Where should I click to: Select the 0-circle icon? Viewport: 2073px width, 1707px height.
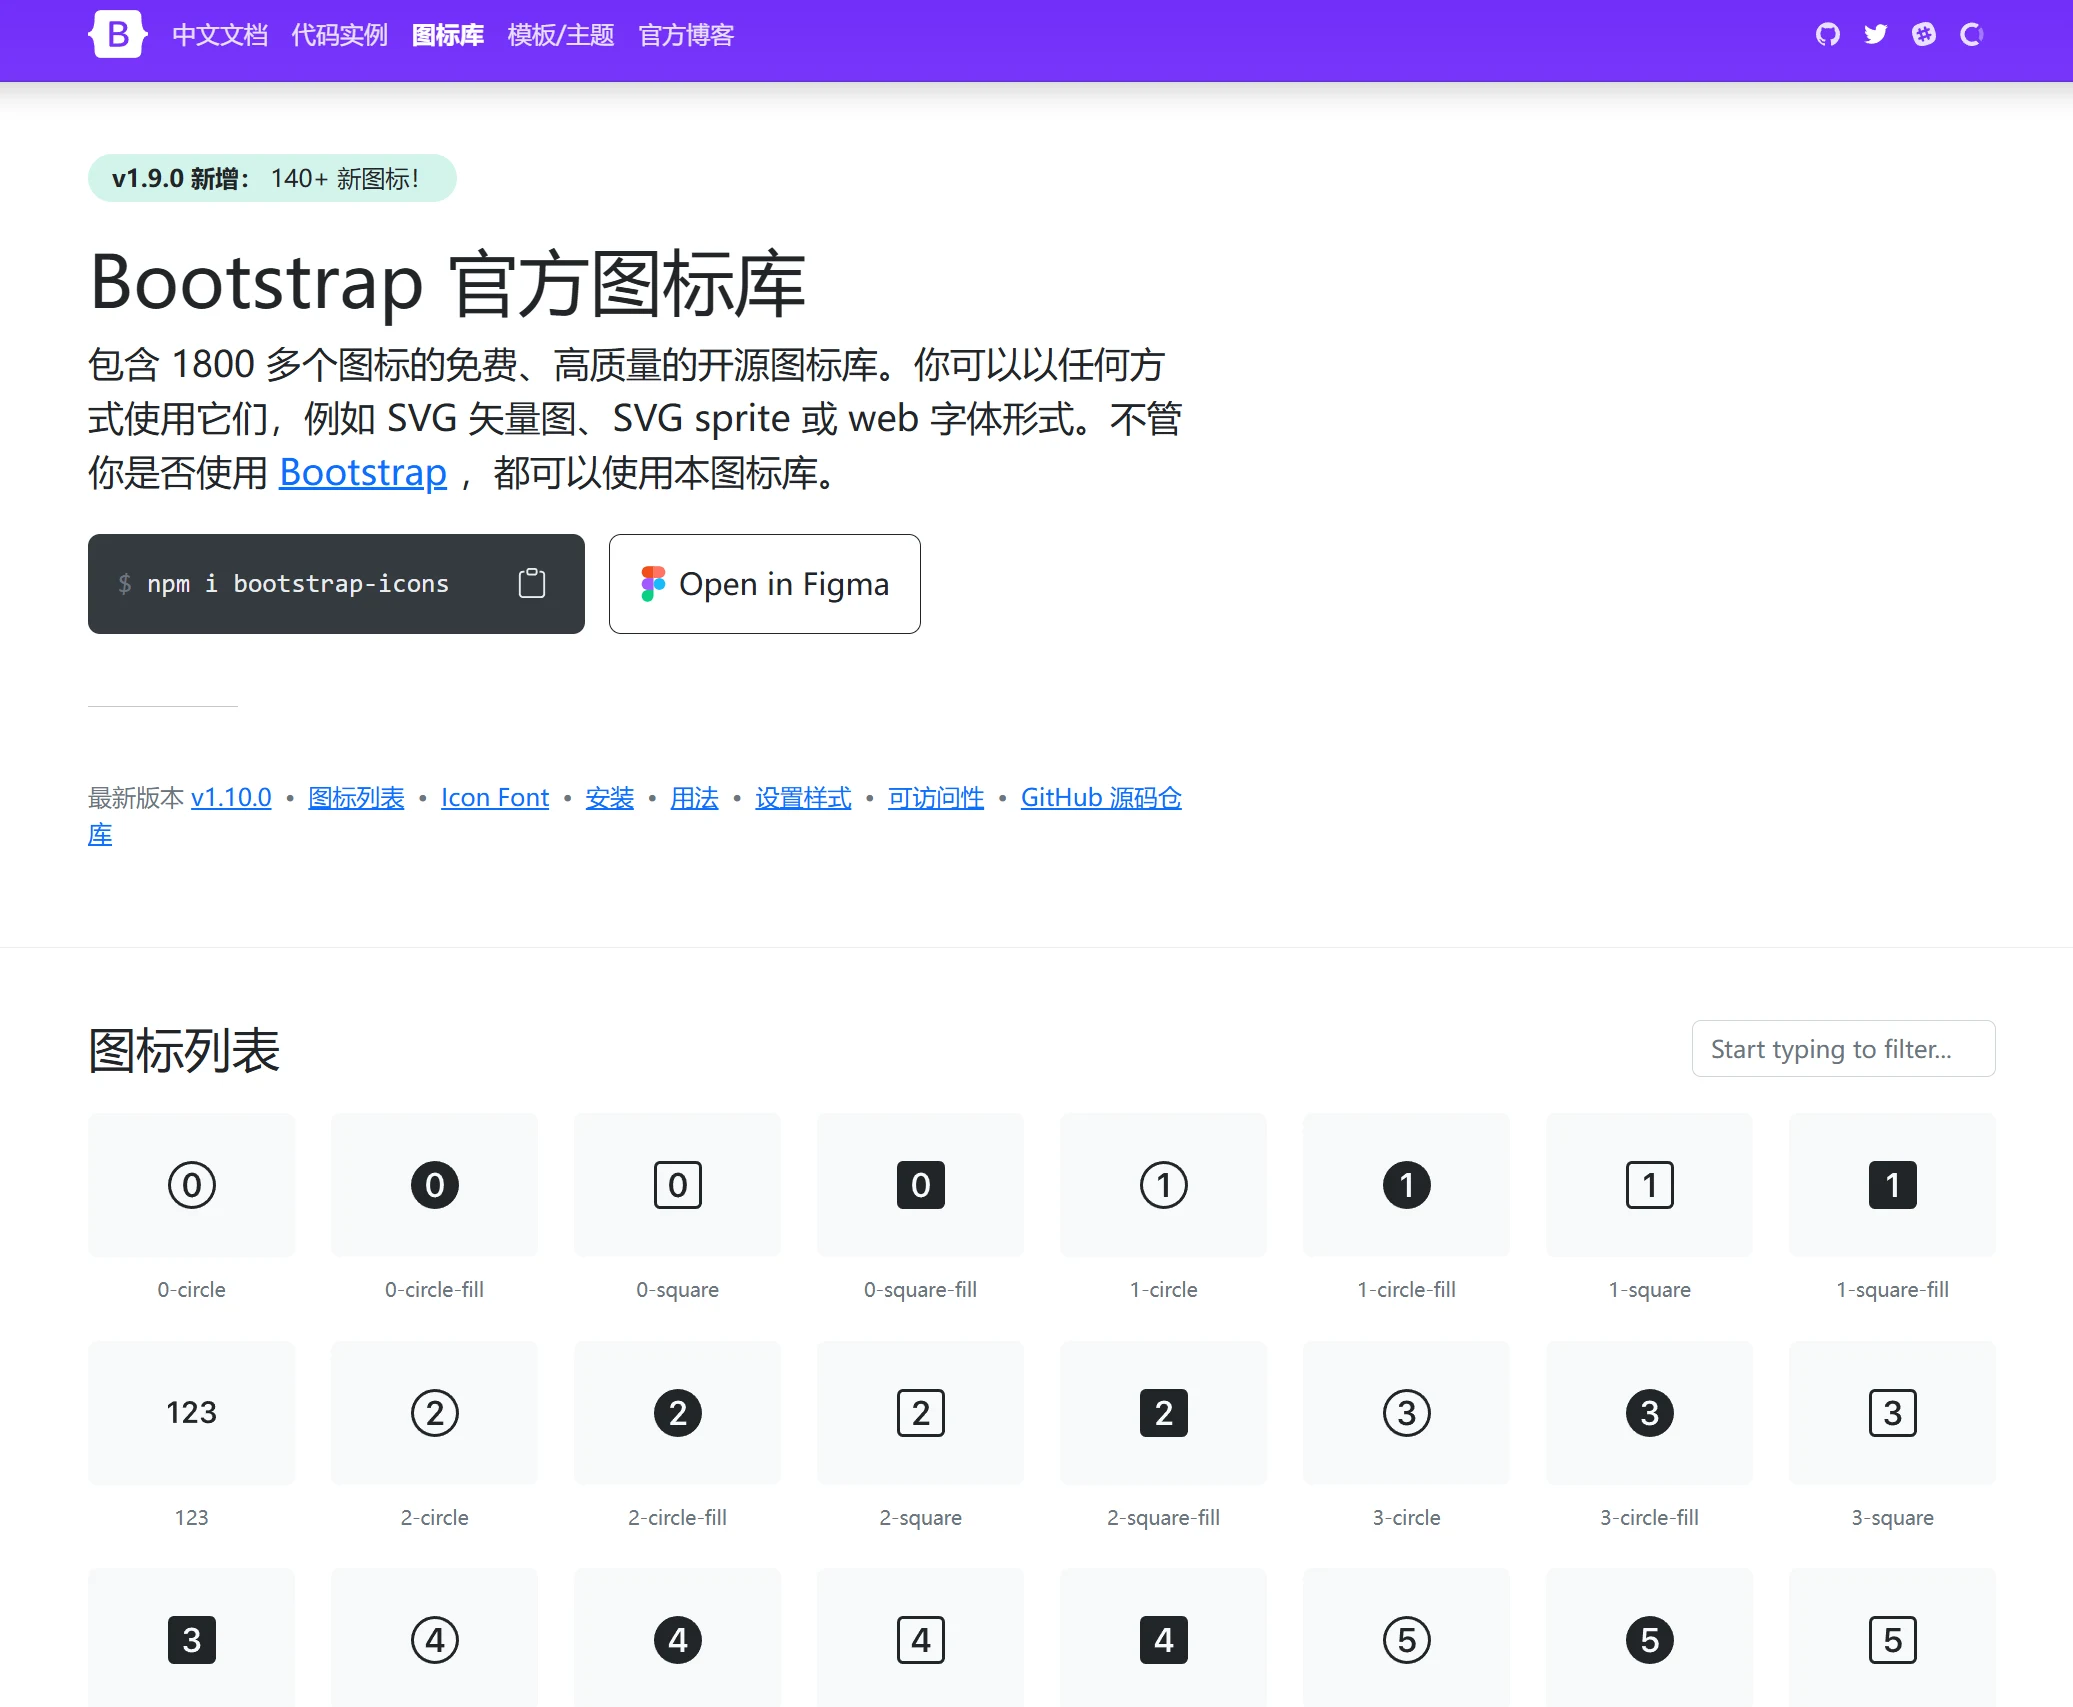(191, 1185)
